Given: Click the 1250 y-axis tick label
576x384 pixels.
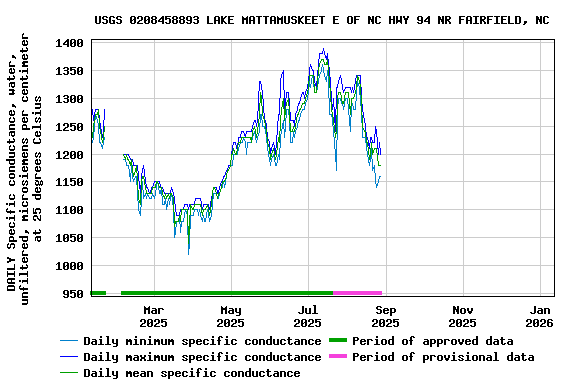Looking at the screenshot, I should 69,127.
